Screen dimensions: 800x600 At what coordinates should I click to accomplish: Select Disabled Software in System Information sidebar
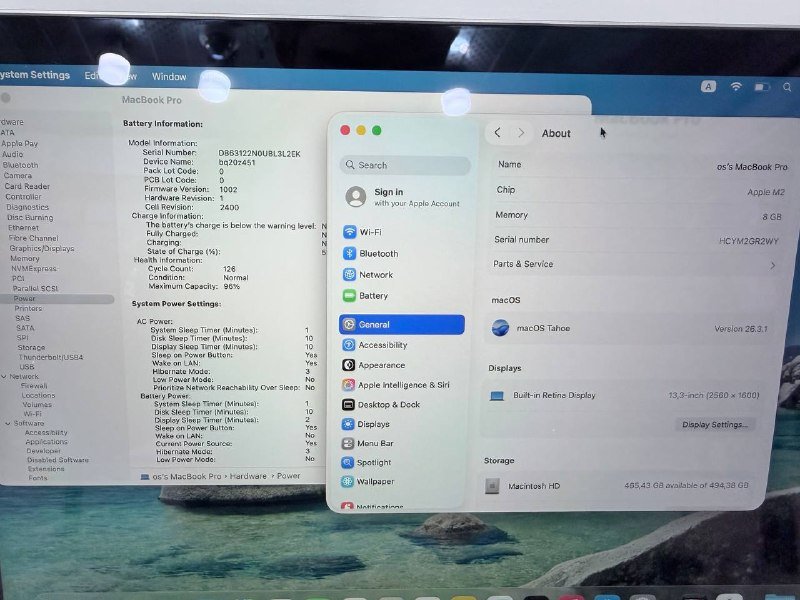pos(58,460)
